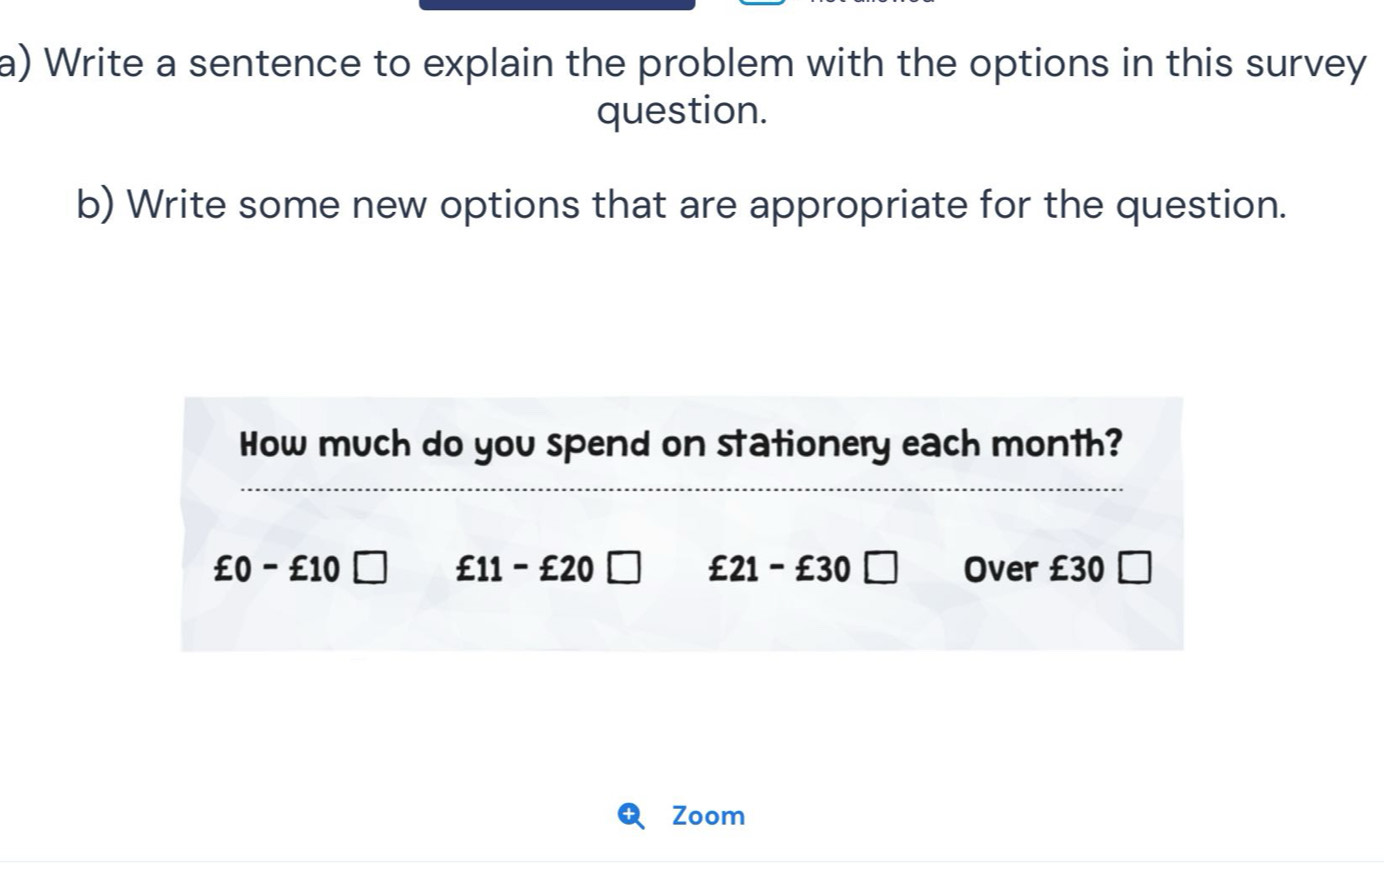Select the magnifier icon to enlarge the question

630,816
